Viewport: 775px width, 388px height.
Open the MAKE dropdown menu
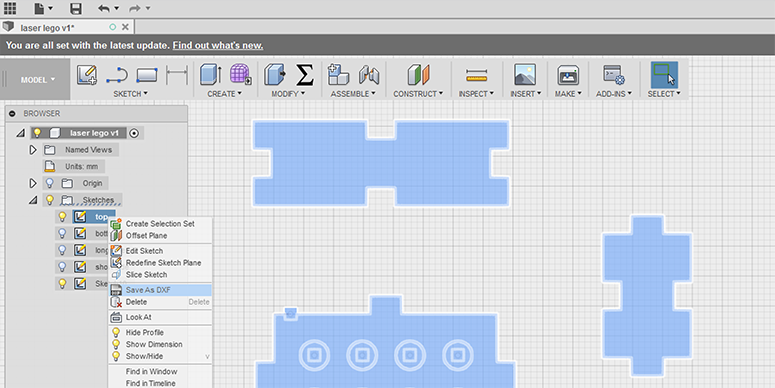568,94
